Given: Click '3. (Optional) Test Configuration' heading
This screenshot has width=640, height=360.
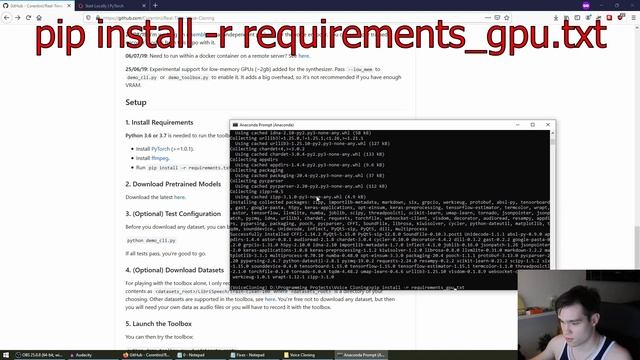Looking at the screenshot, I should (173, 213).
